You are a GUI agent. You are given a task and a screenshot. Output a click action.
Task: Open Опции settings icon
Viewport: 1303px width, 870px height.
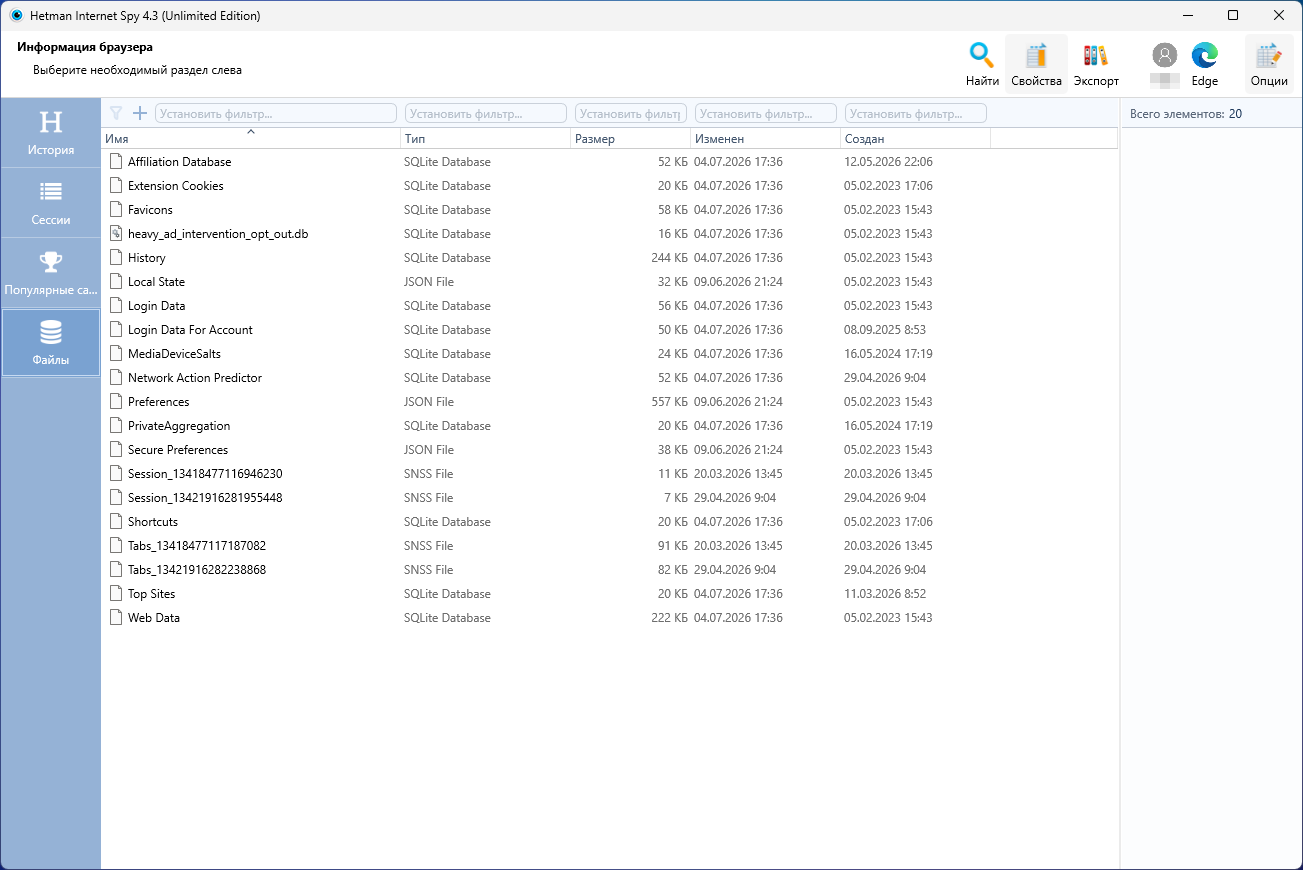[1269, 64]
